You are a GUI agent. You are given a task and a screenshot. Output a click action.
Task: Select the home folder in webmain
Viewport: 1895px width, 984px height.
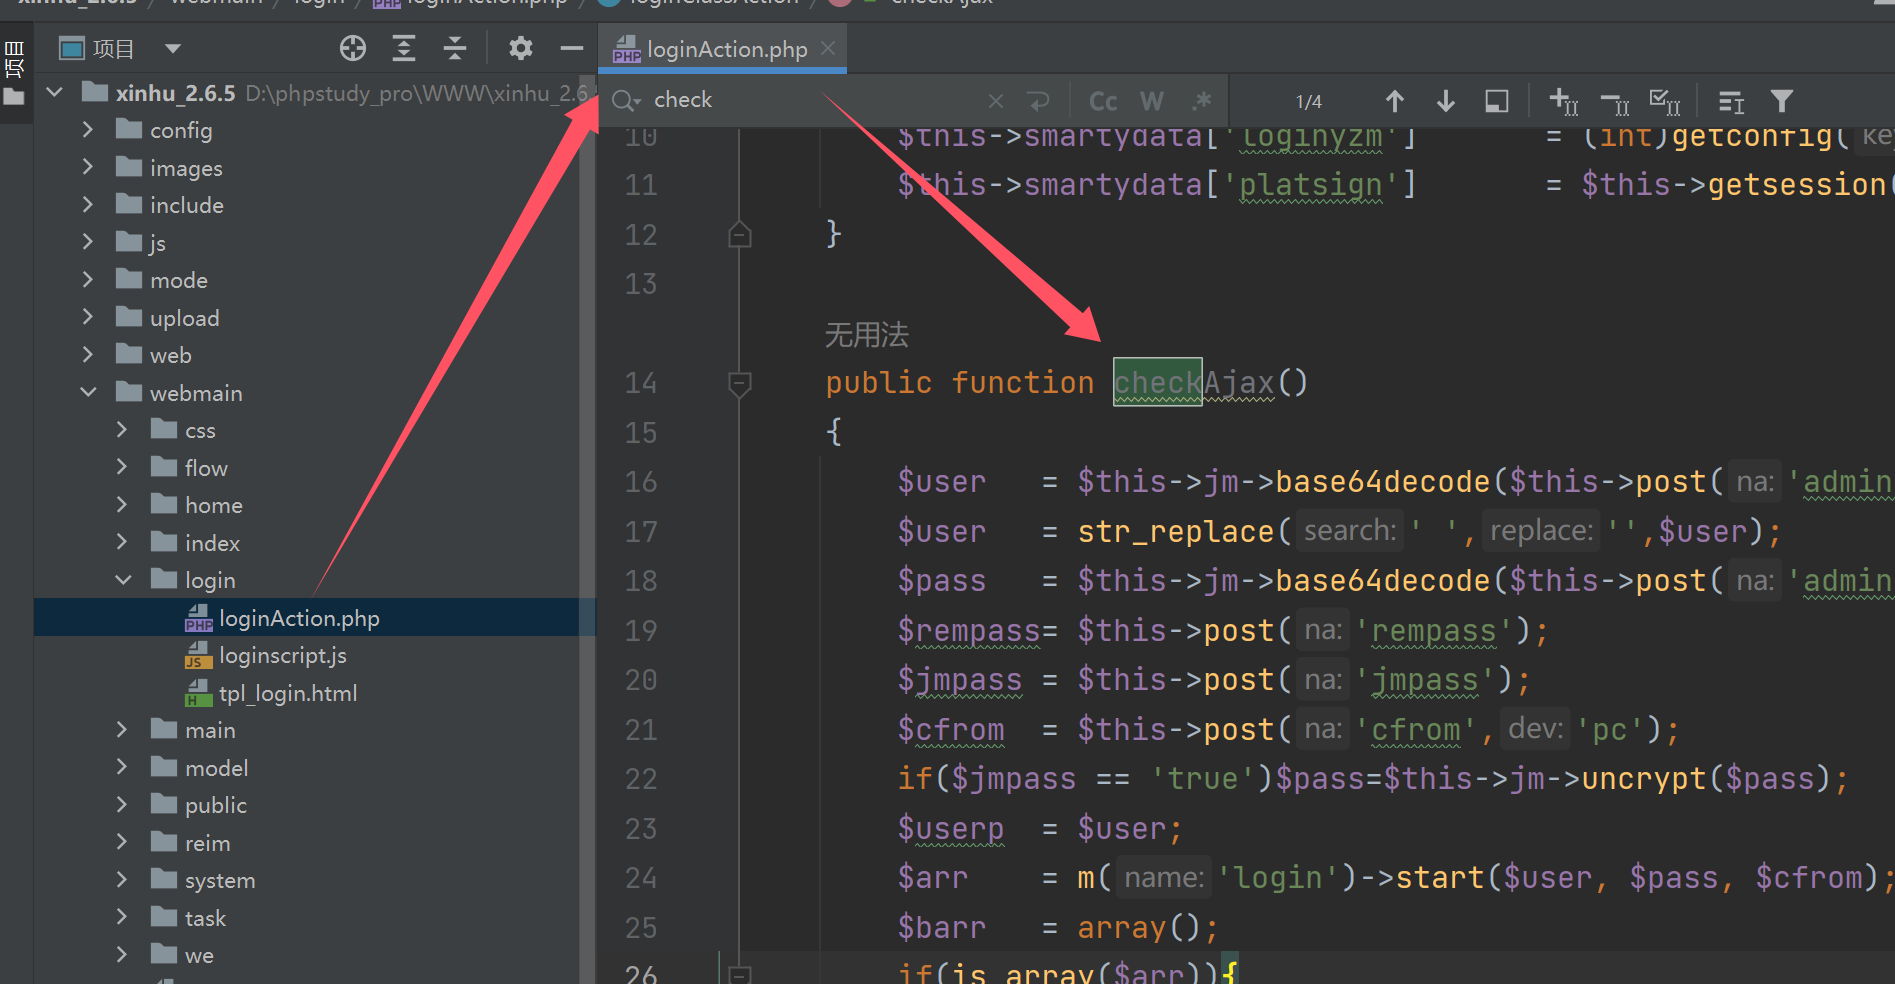coord(214,505)
